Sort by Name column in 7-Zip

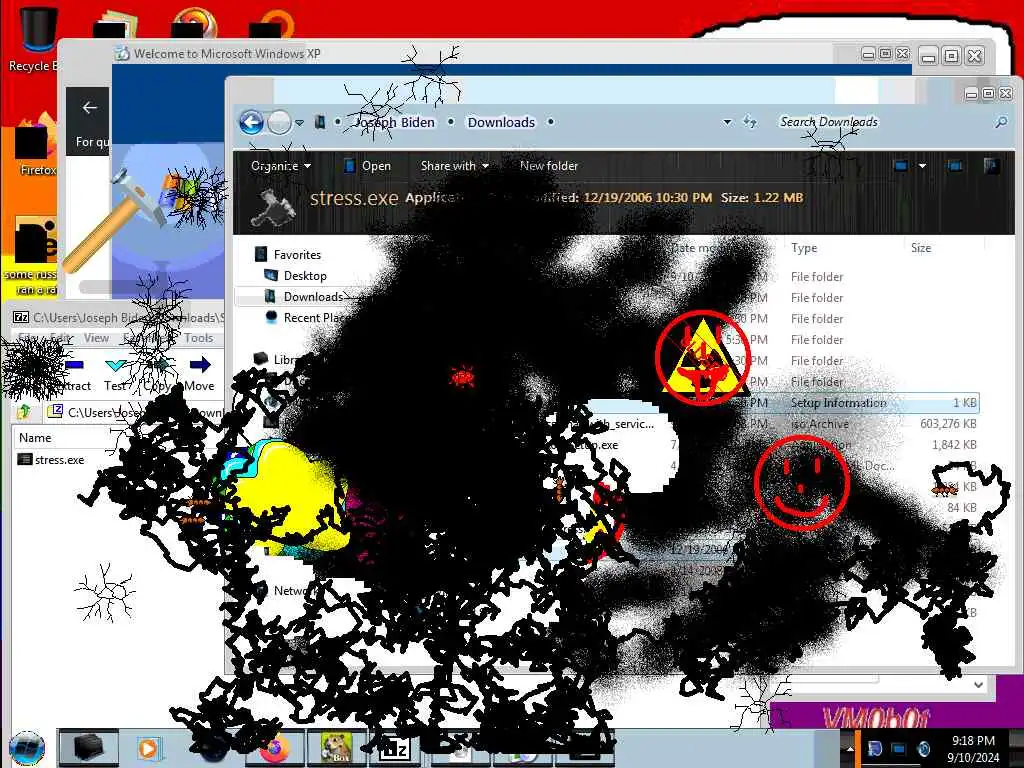pos(35,438)
